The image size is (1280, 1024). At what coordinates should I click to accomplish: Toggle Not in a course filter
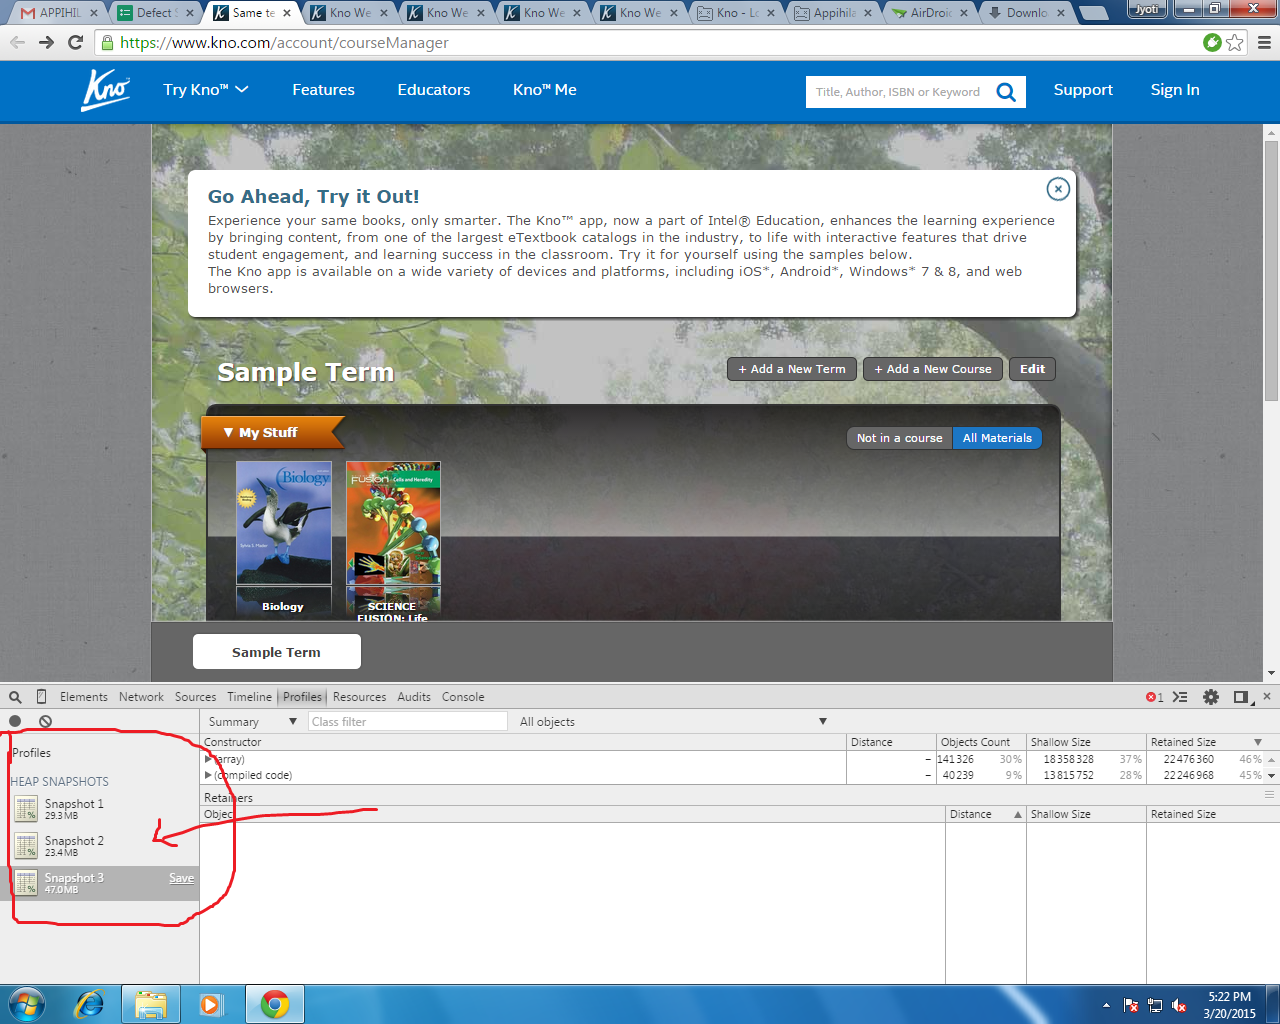899,438
